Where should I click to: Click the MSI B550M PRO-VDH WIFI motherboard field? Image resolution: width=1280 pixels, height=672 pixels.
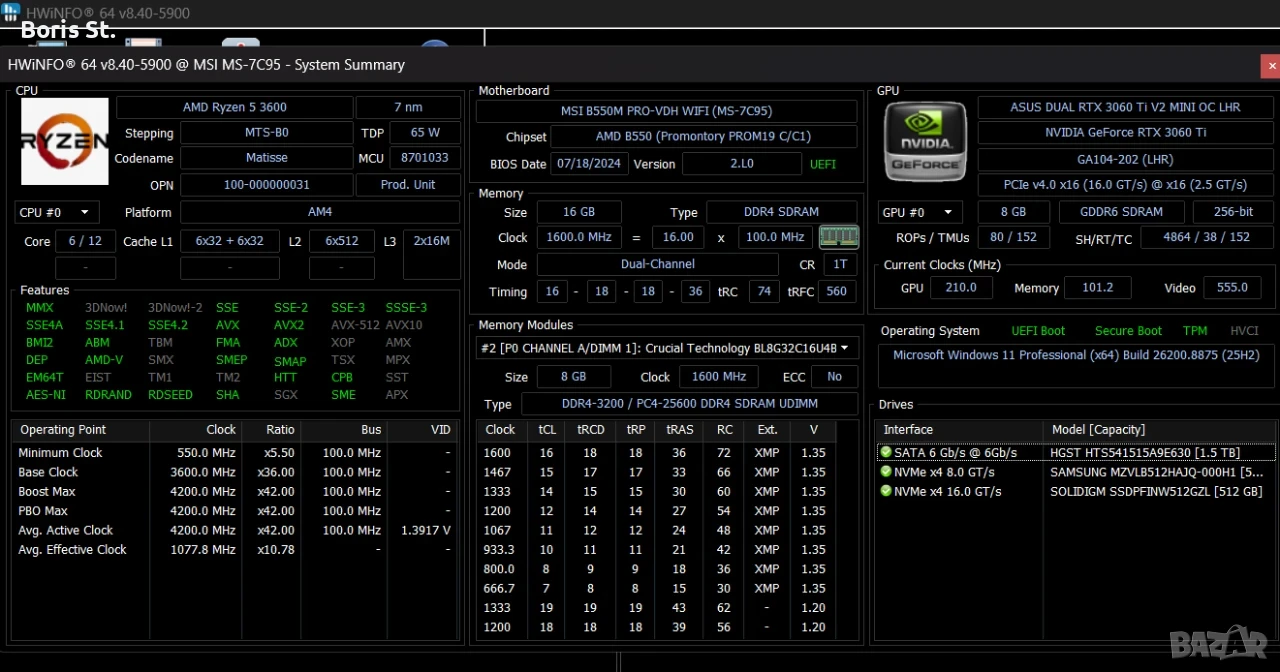pyautogui.click(x=667, y=111)
